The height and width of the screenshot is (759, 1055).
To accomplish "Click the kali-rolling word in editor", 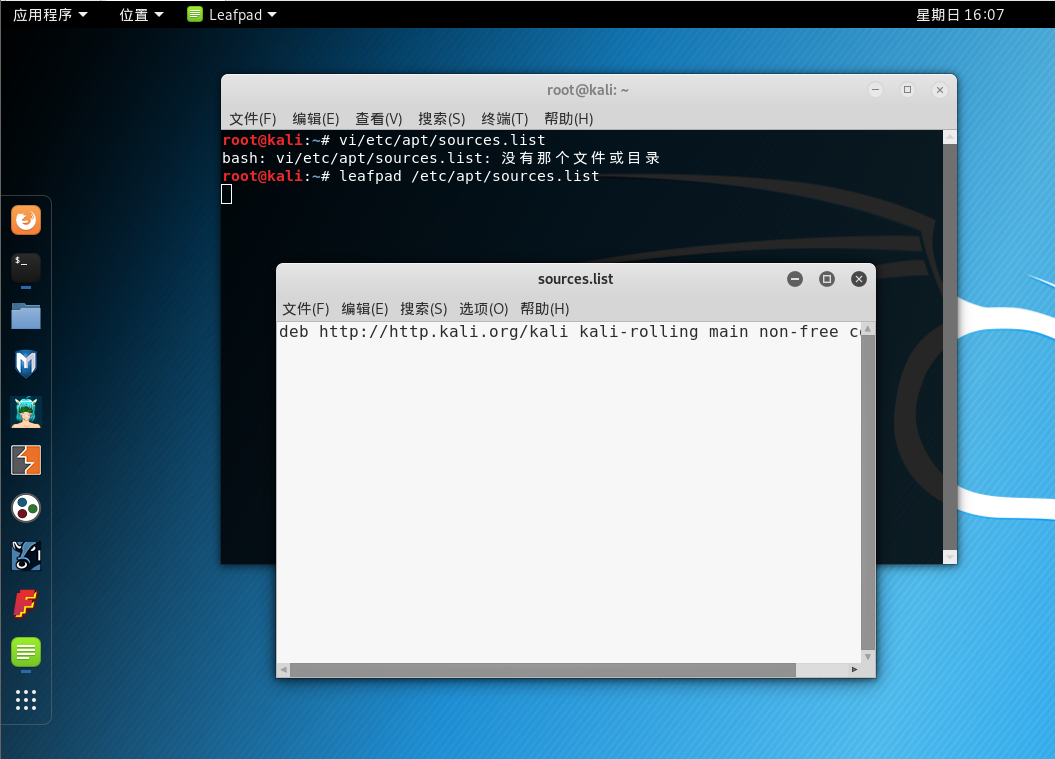I will (x=639, y=332).
